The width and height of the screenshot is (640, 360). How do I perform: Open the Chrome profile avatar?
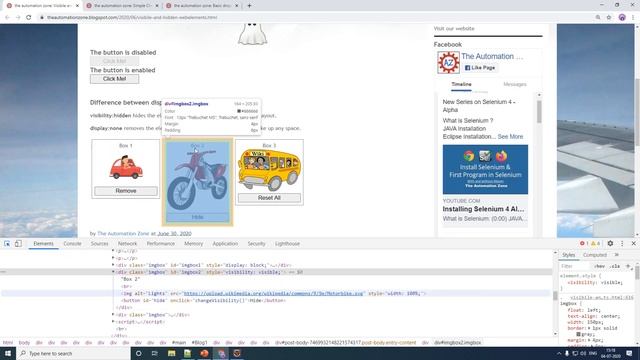point(622,18)
